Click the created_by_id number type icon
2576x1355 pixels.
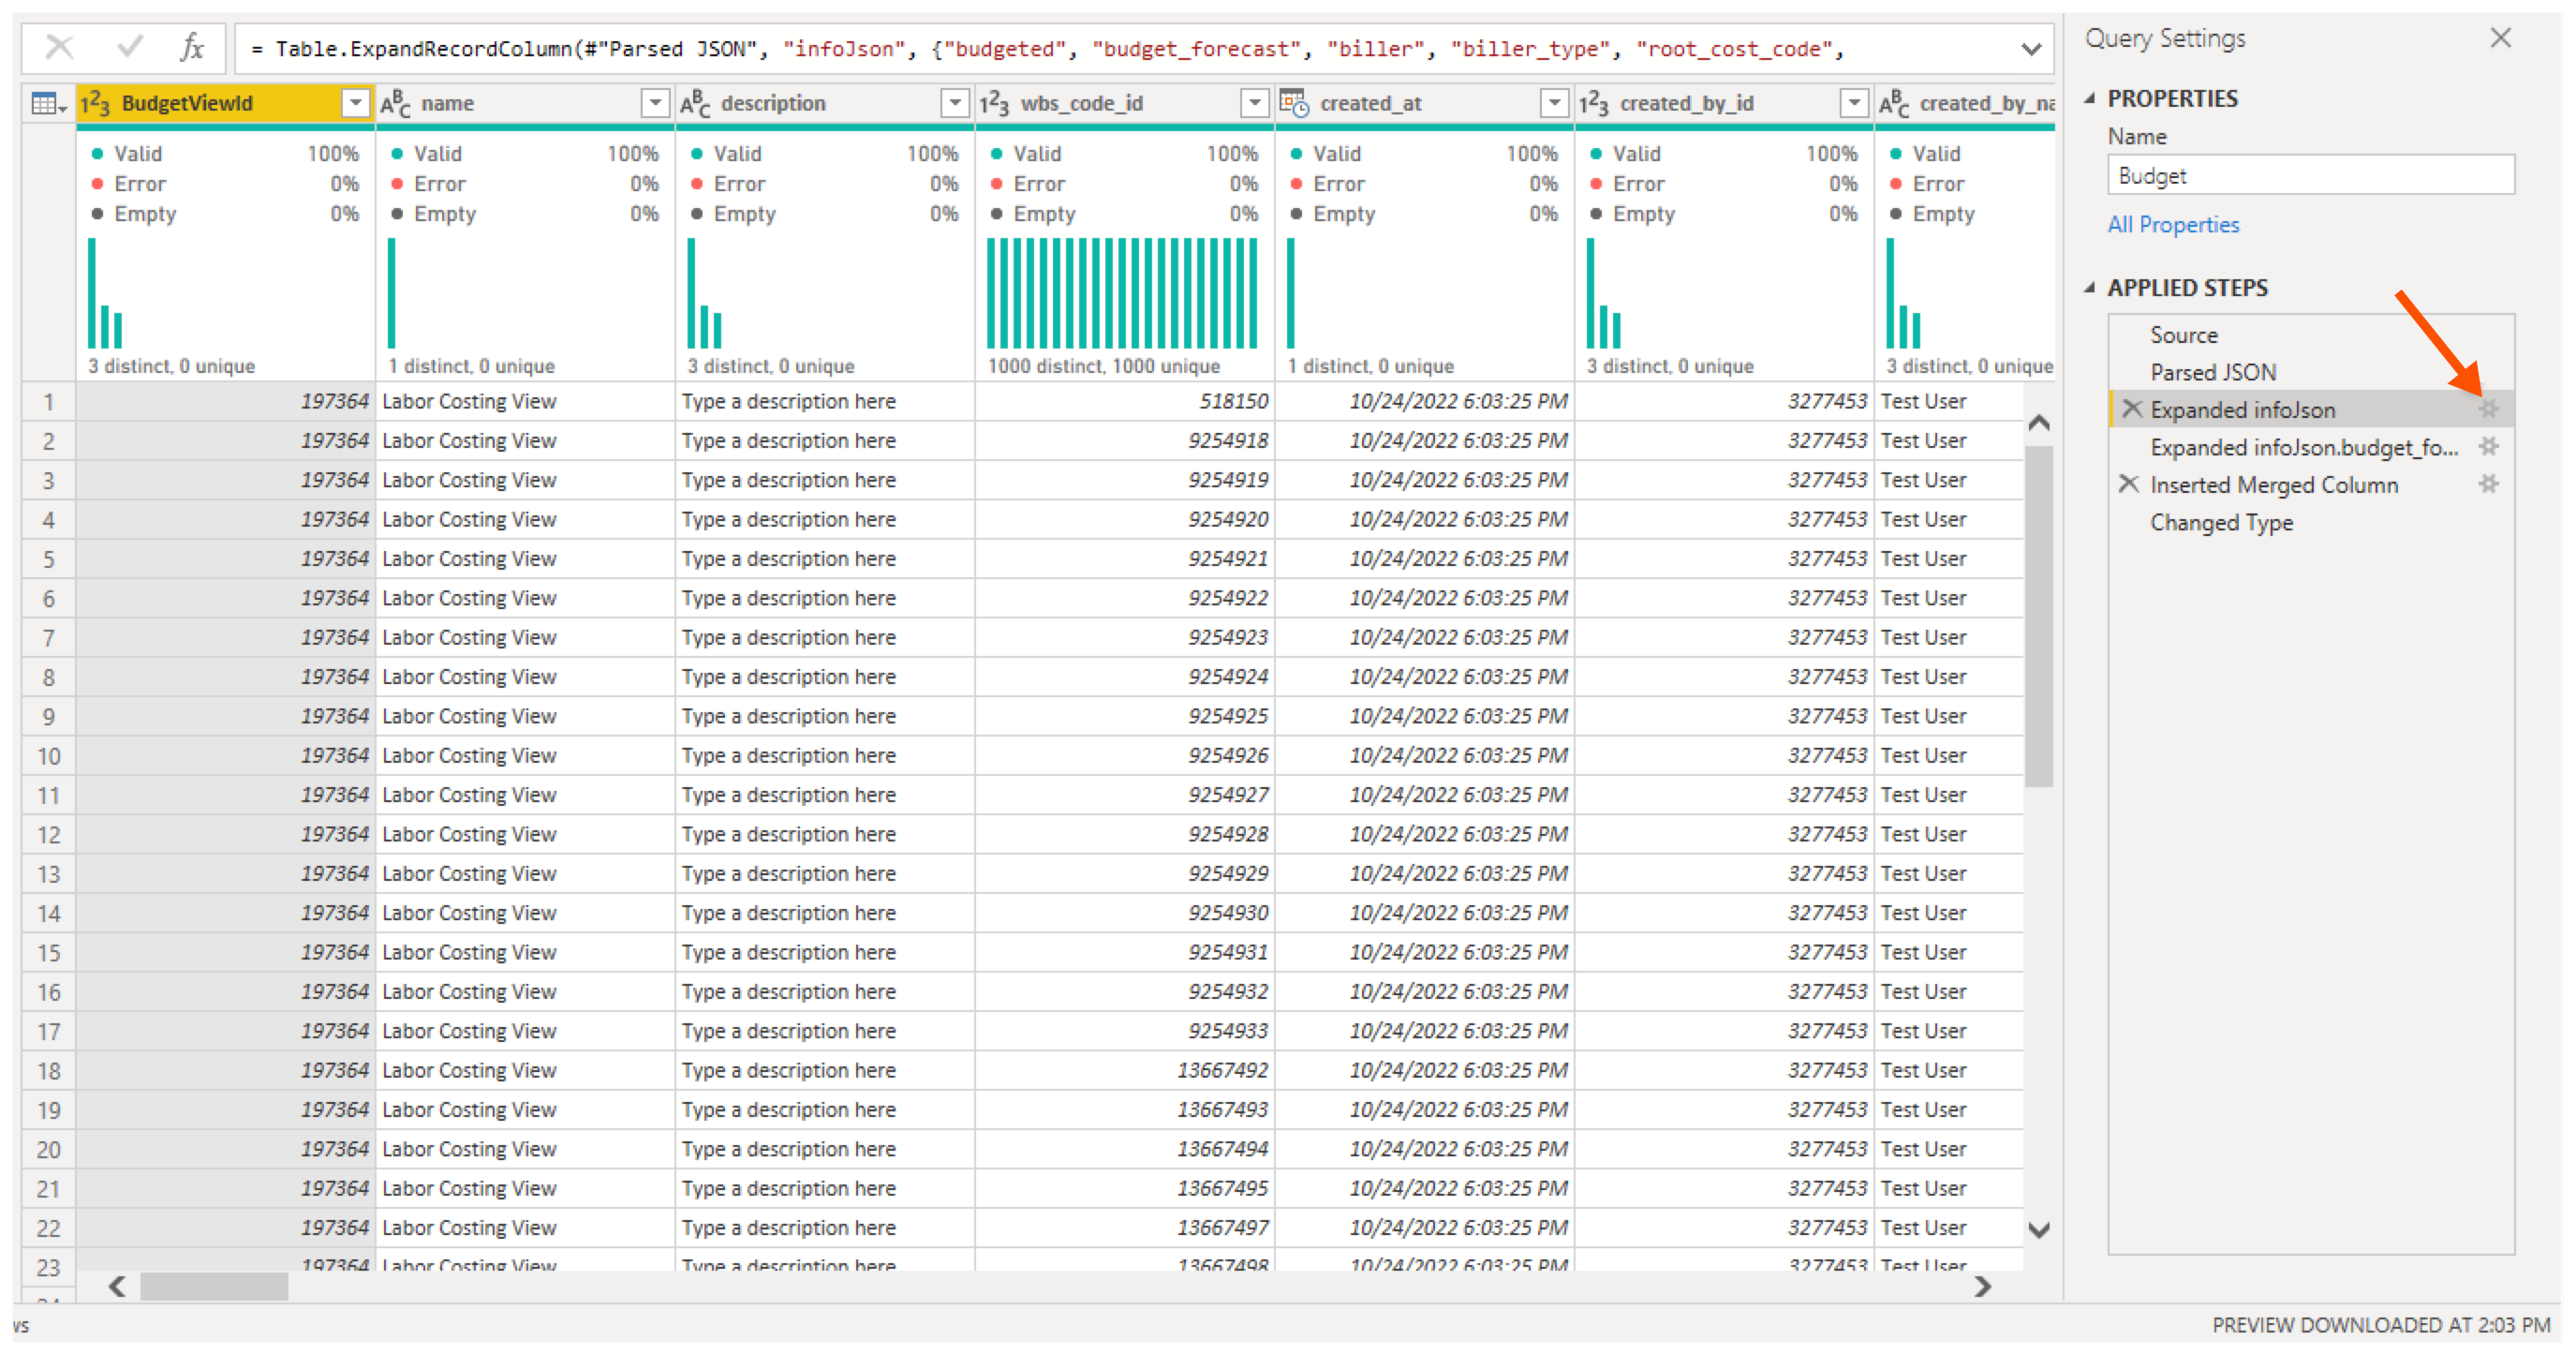1594,103
